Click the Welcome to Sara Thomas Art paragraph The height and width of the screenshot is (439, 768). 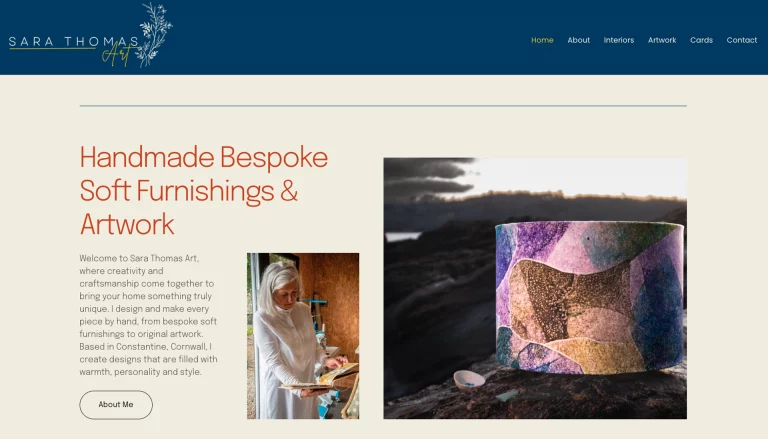click(148, 315)
